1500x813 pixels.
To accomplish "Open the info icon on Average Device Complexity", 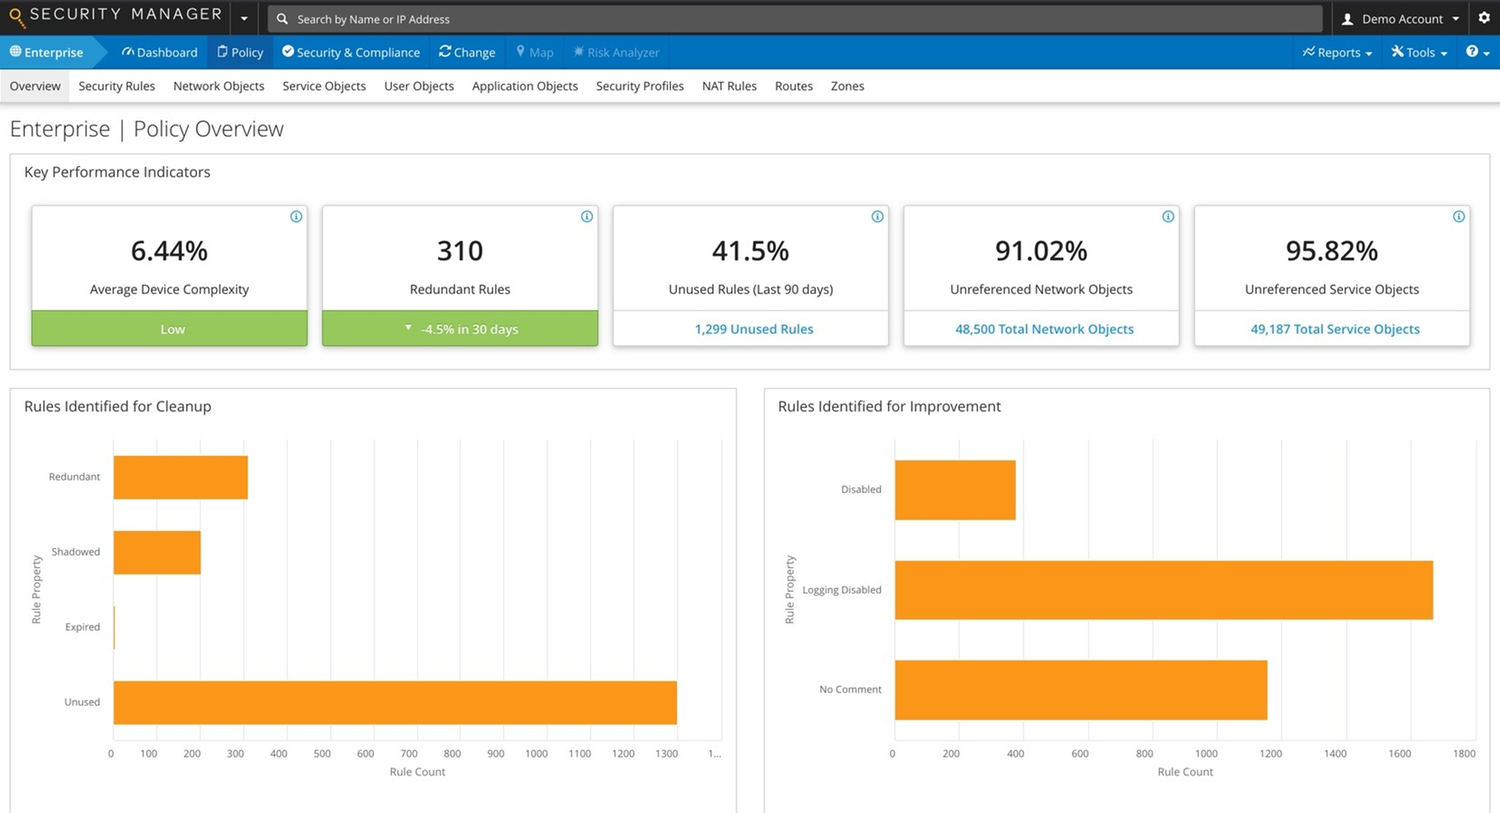I will click(296, 216).
